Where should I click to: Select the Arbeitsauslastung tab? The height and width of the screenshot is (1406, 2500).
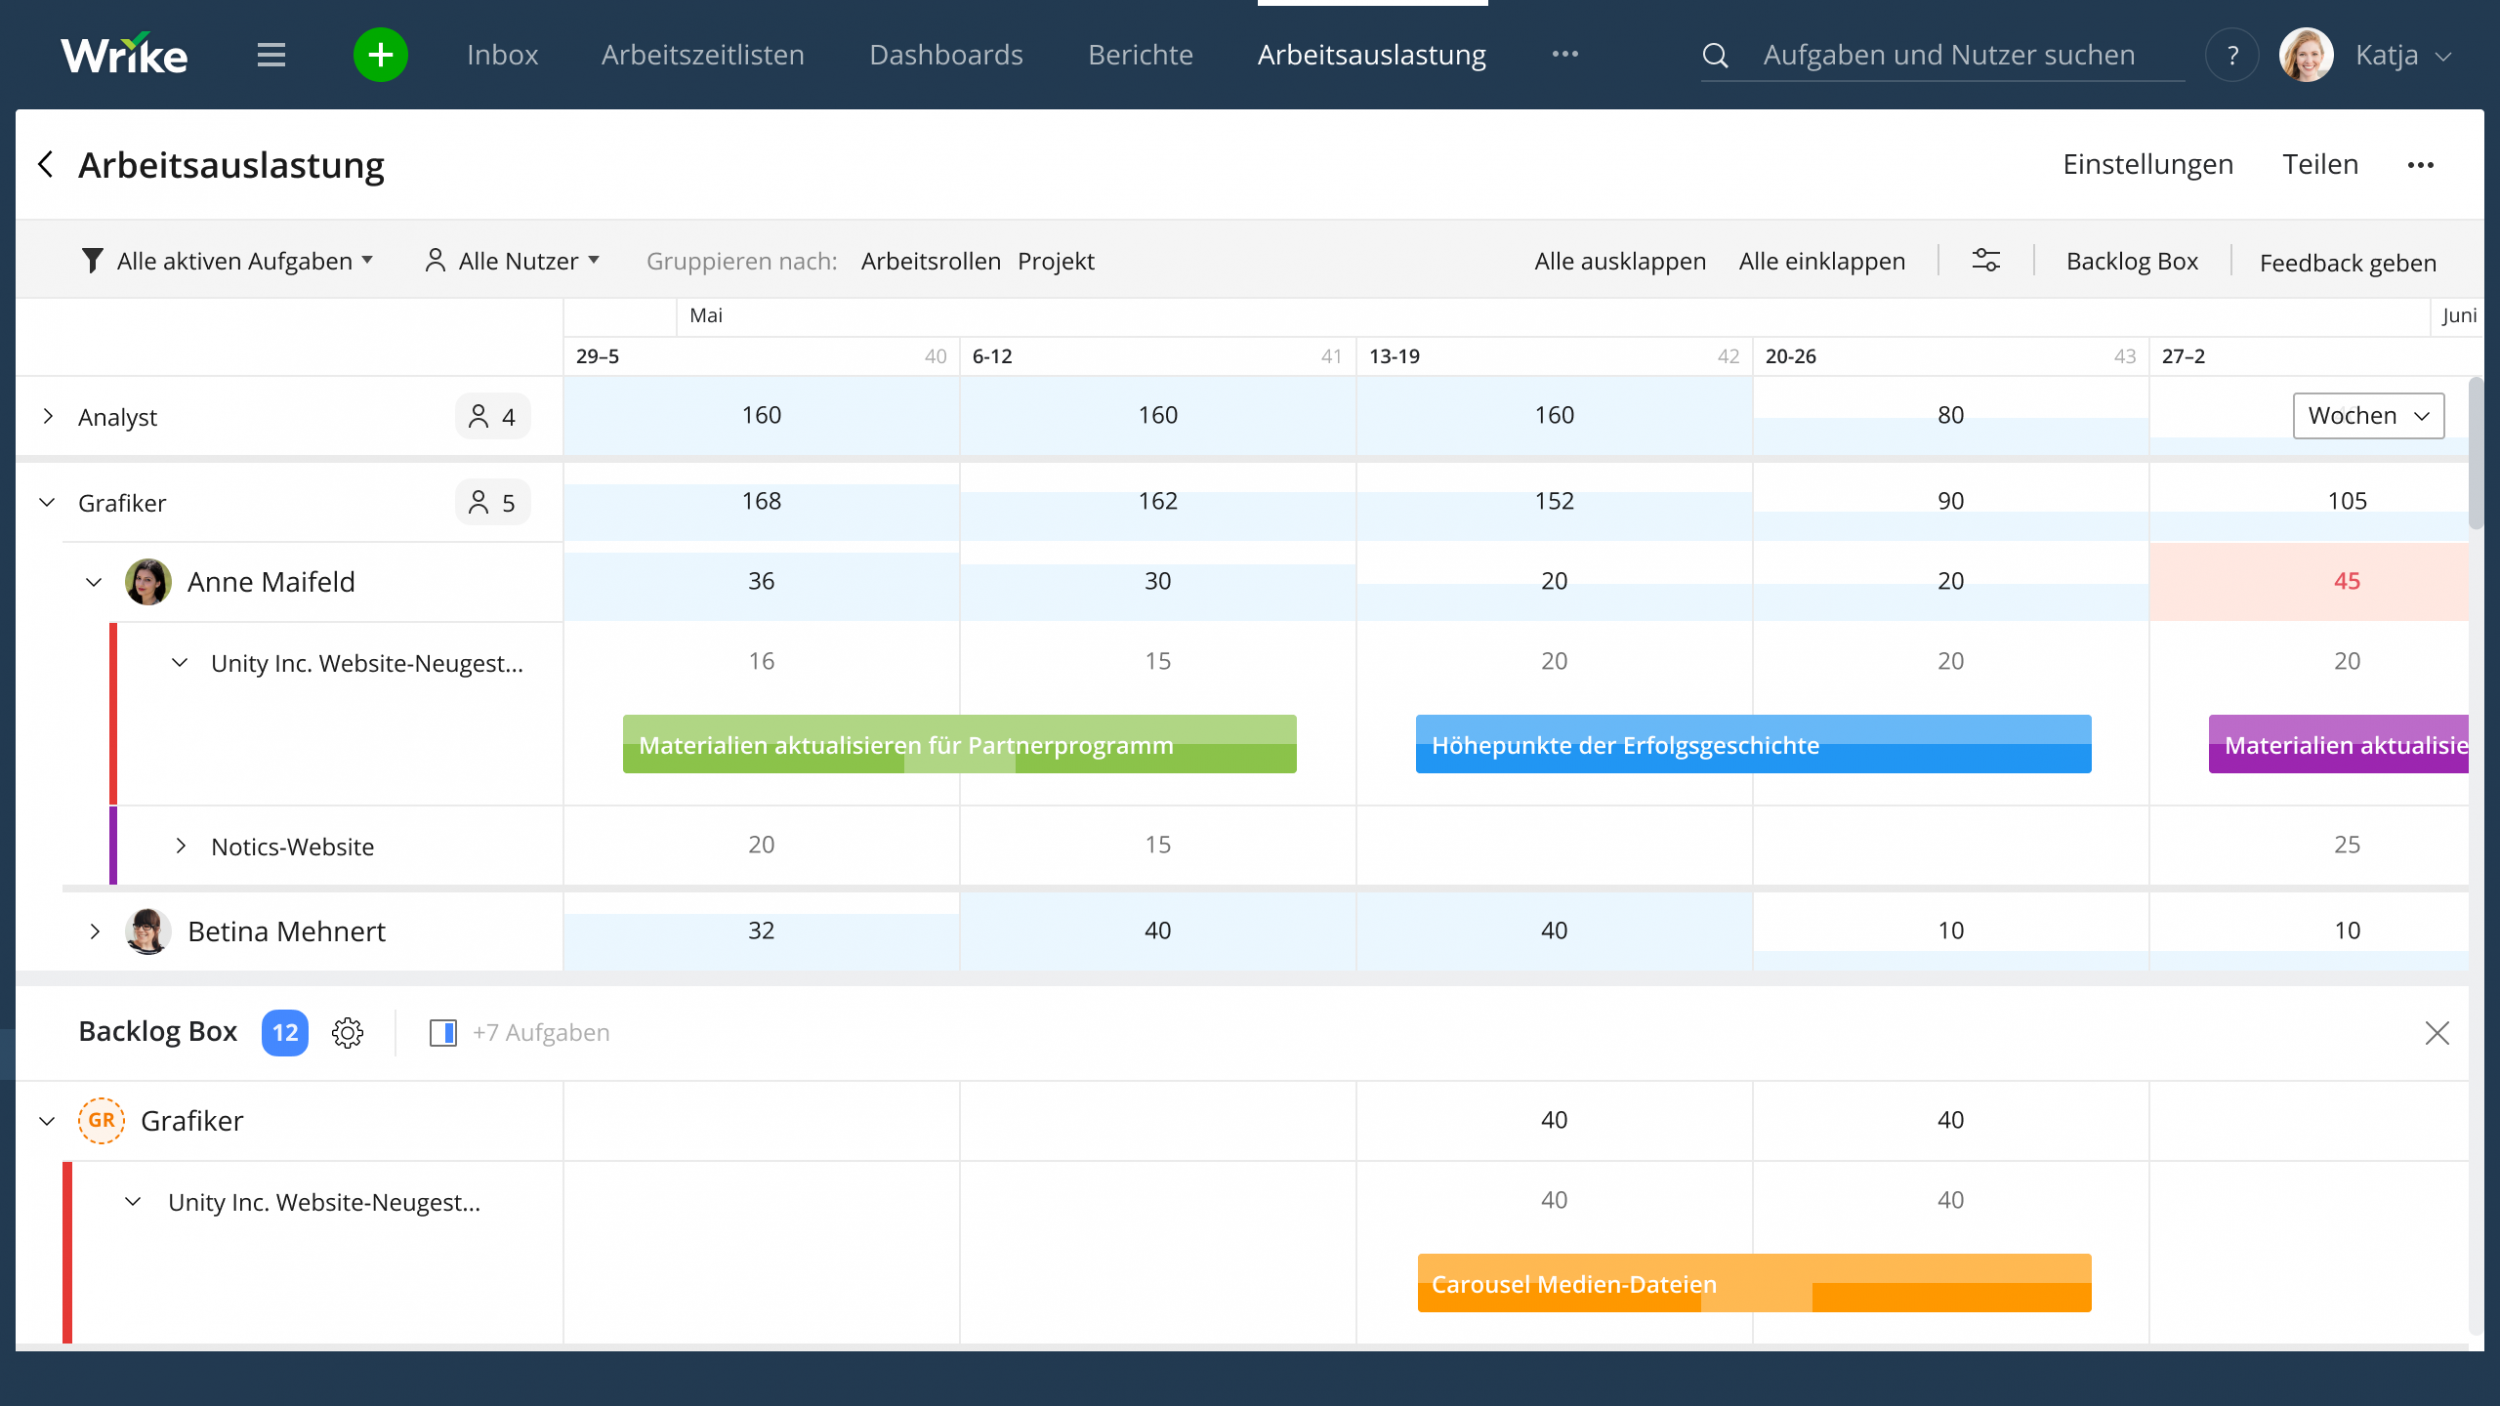pyautogui.click(x=1371, y=55)
